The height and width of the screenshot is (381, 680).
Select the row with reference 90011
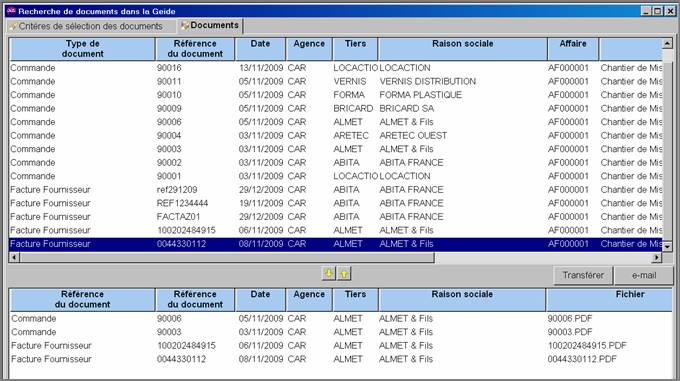336,81
